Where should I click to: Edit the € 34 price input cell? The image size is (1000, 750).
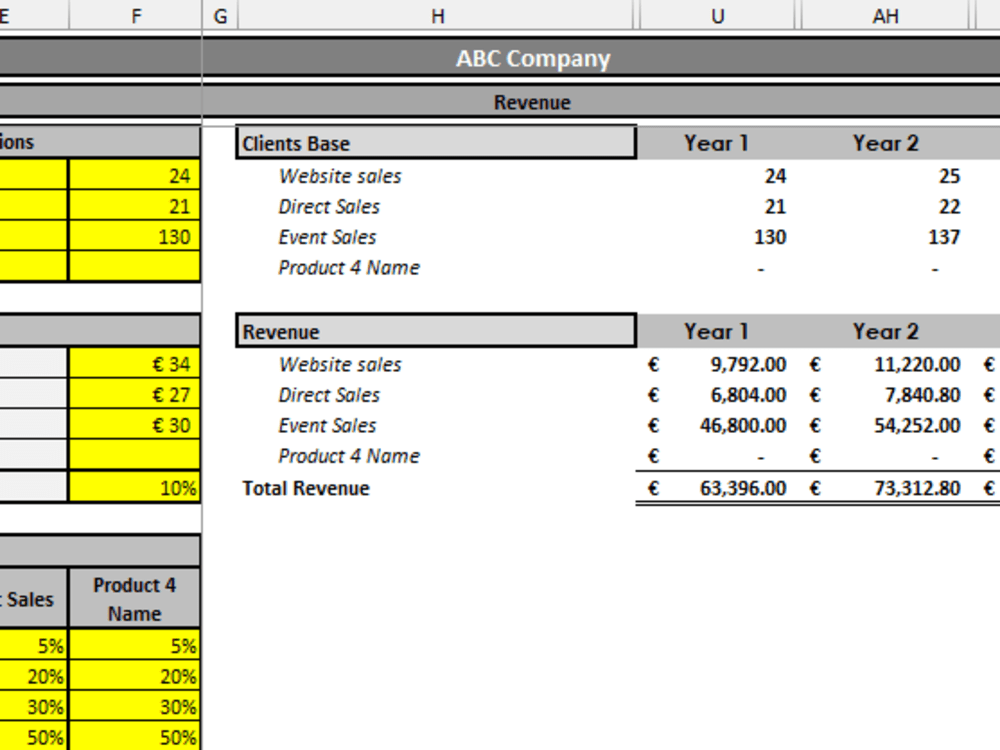pos(134,364)
